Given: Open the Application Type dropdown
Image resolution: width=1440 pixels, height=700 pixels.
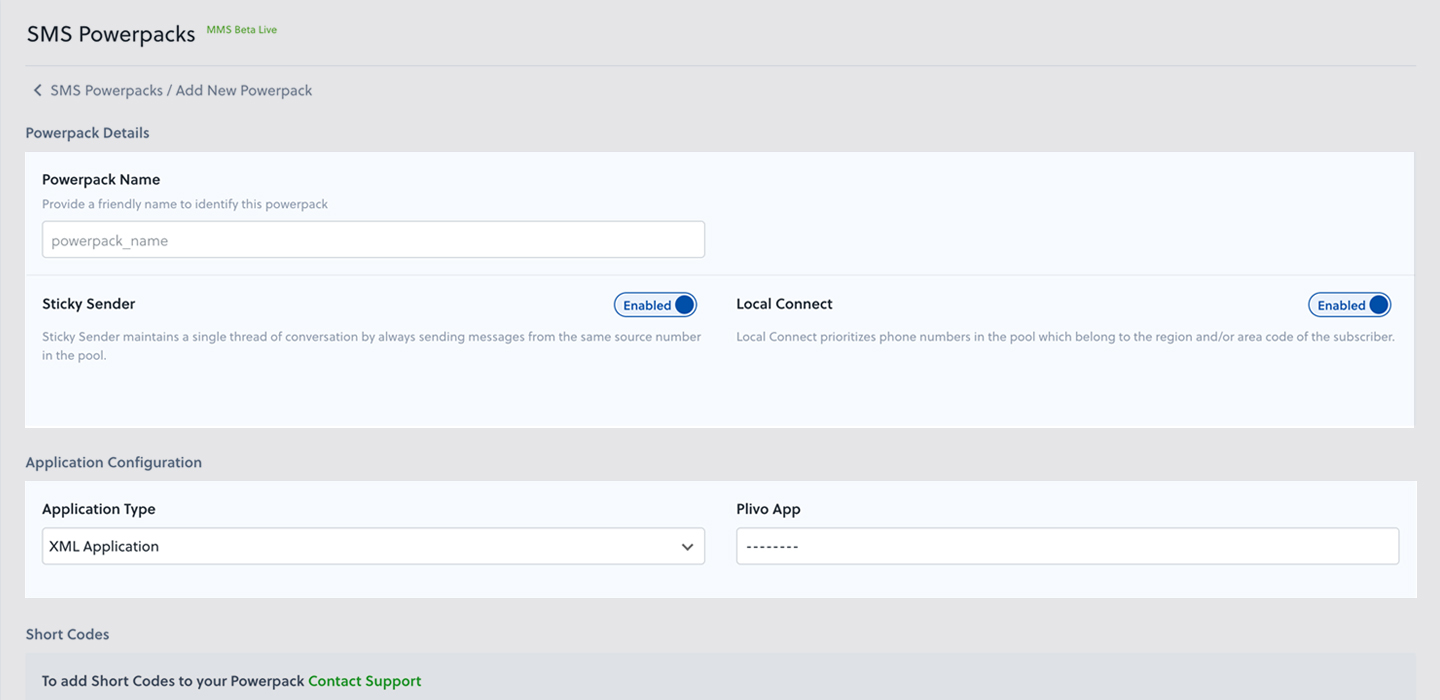Looking at the screenshot, I should (373, 547).
